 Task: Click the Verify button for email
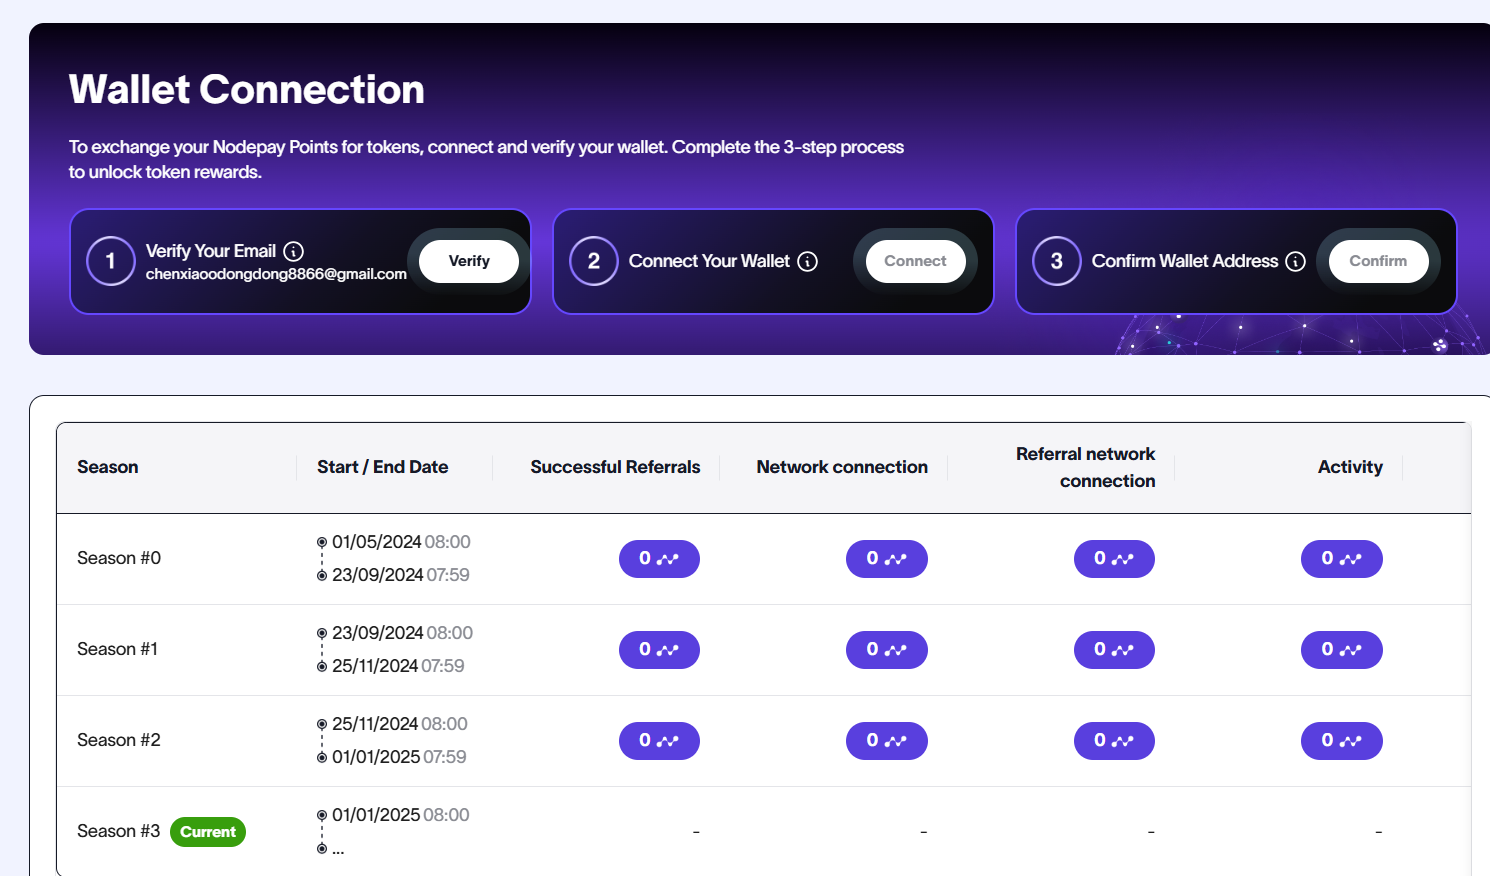469,261
